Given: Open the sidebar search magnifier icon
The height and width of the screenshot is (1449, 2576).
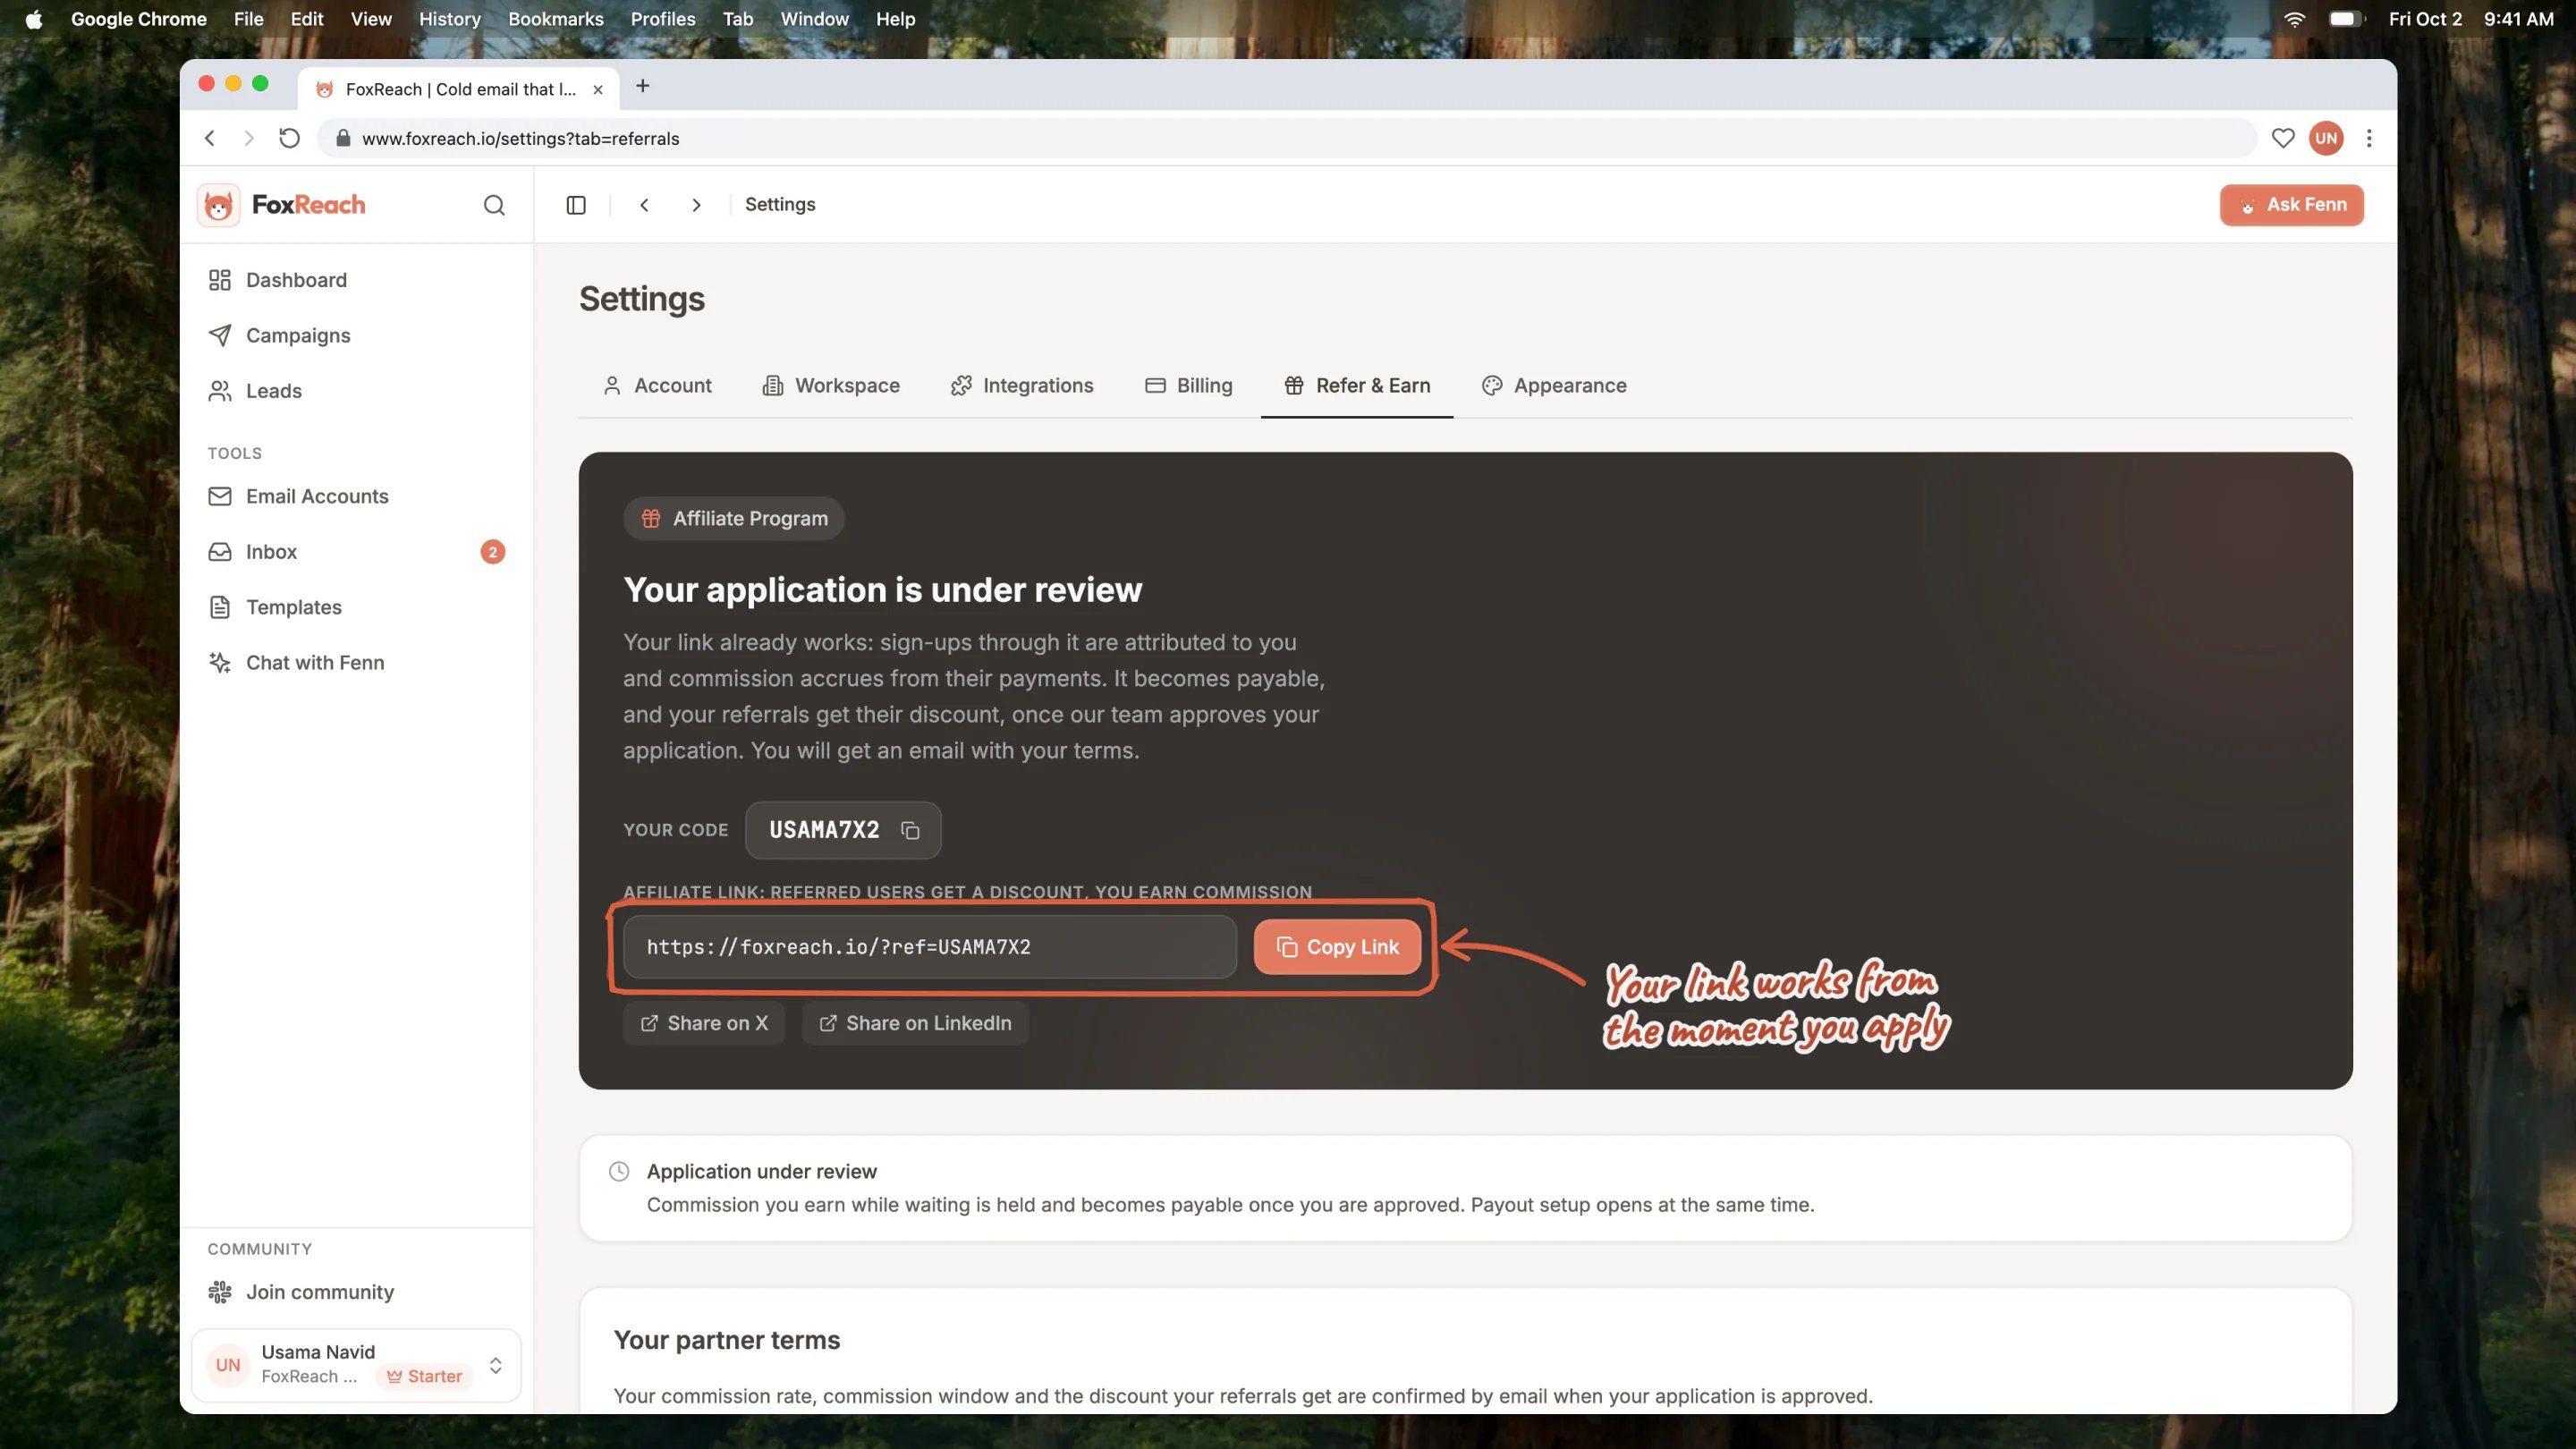Looking at the screenshot, I should coord(494,205).
